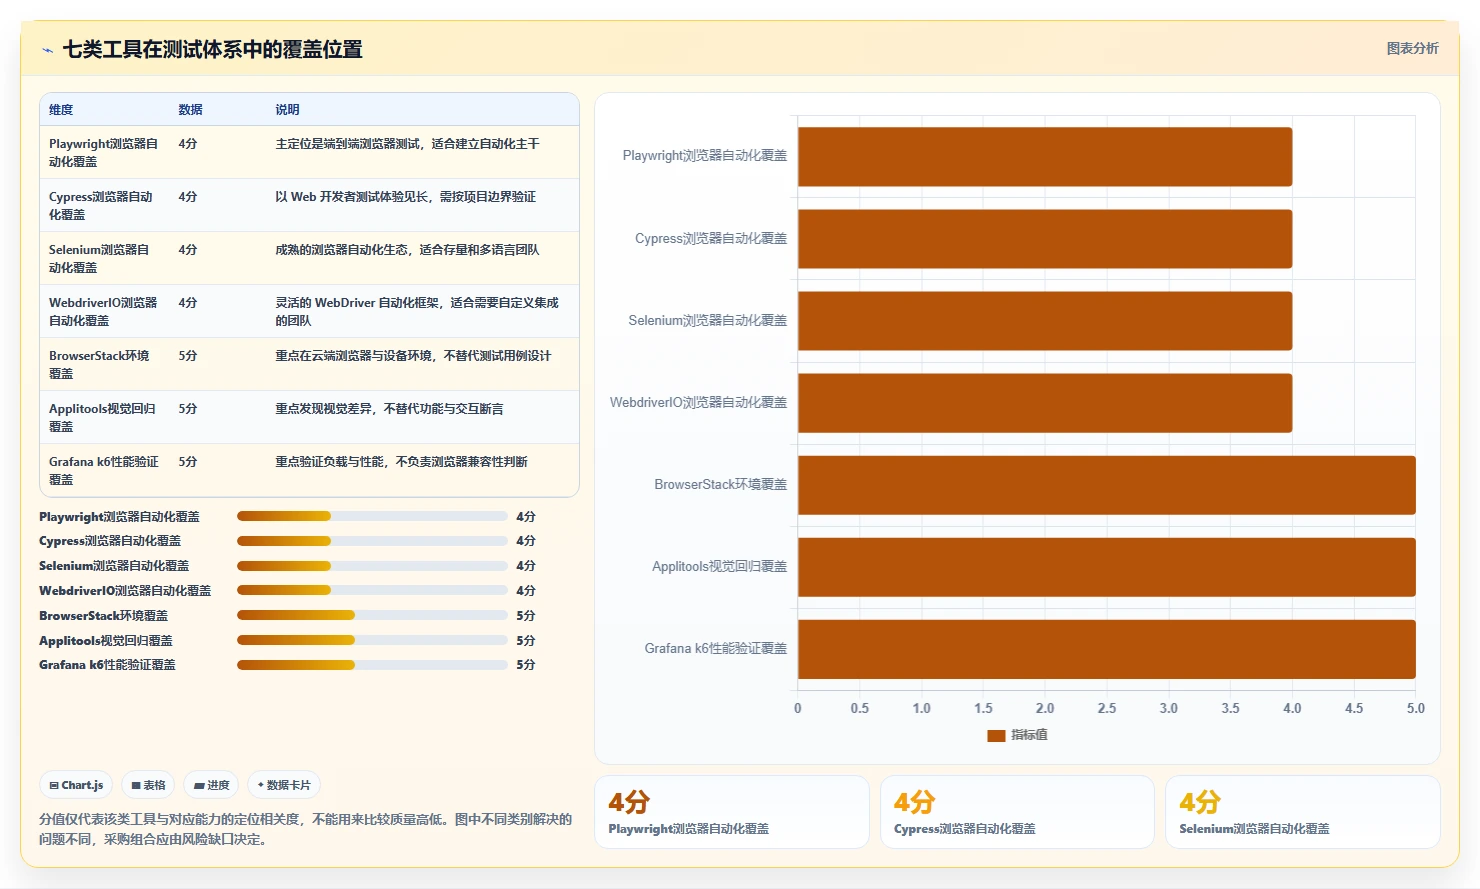
Task: Click the 图表分析 label in the header
Action: click(x=1412, y=48)
